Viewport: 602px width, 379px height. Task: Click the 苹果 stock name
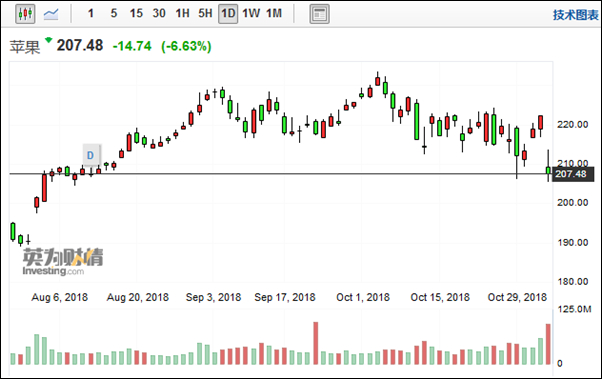[x=25, y=47]
